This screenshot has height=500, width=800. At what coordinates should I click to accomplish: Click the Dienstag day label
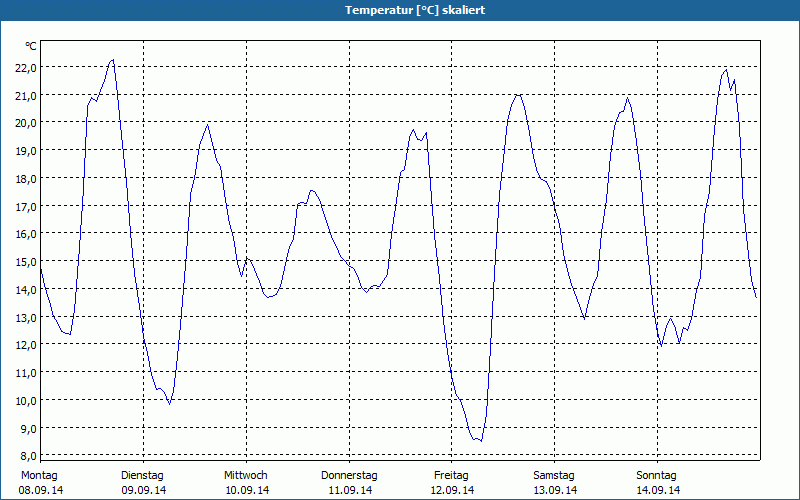[142, 476]
